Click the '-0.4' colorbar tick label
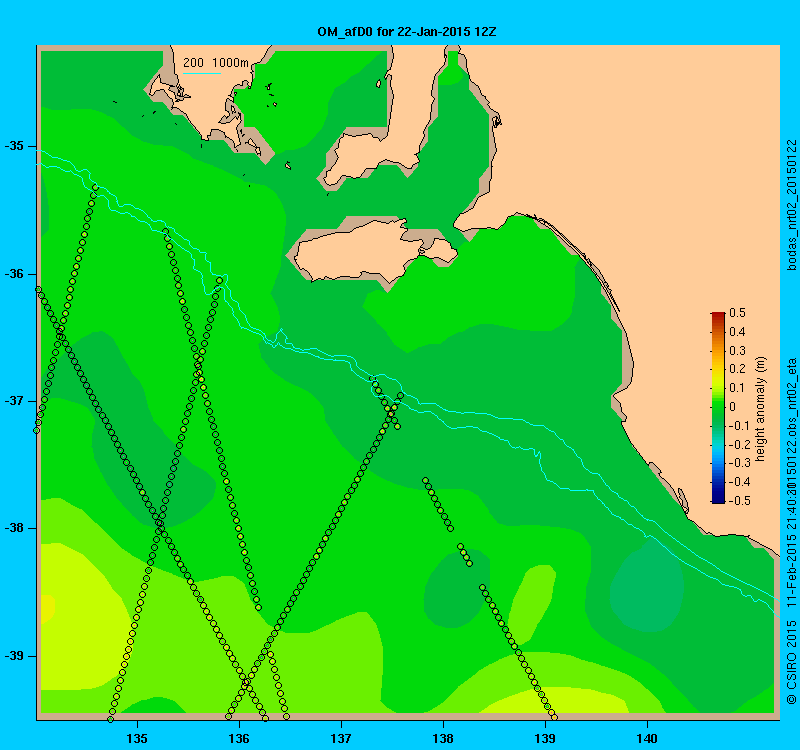The image size is (800, 750). click(x=738, y=482)
